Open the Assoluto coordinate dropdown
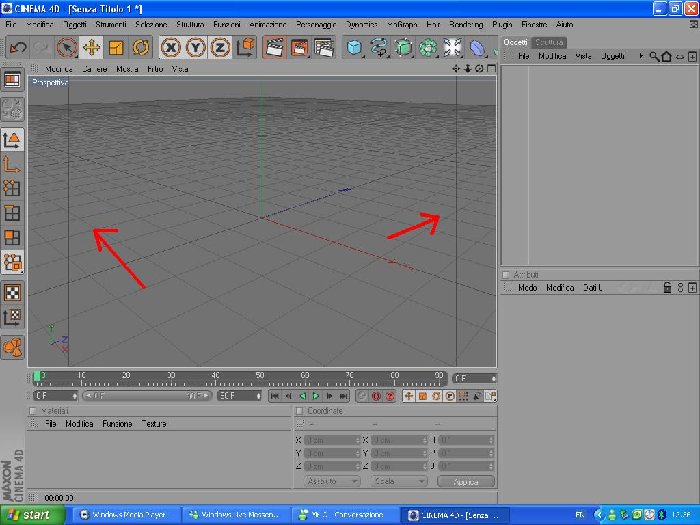The height and width of the screenshot is (525, 700). coord(332,481)
